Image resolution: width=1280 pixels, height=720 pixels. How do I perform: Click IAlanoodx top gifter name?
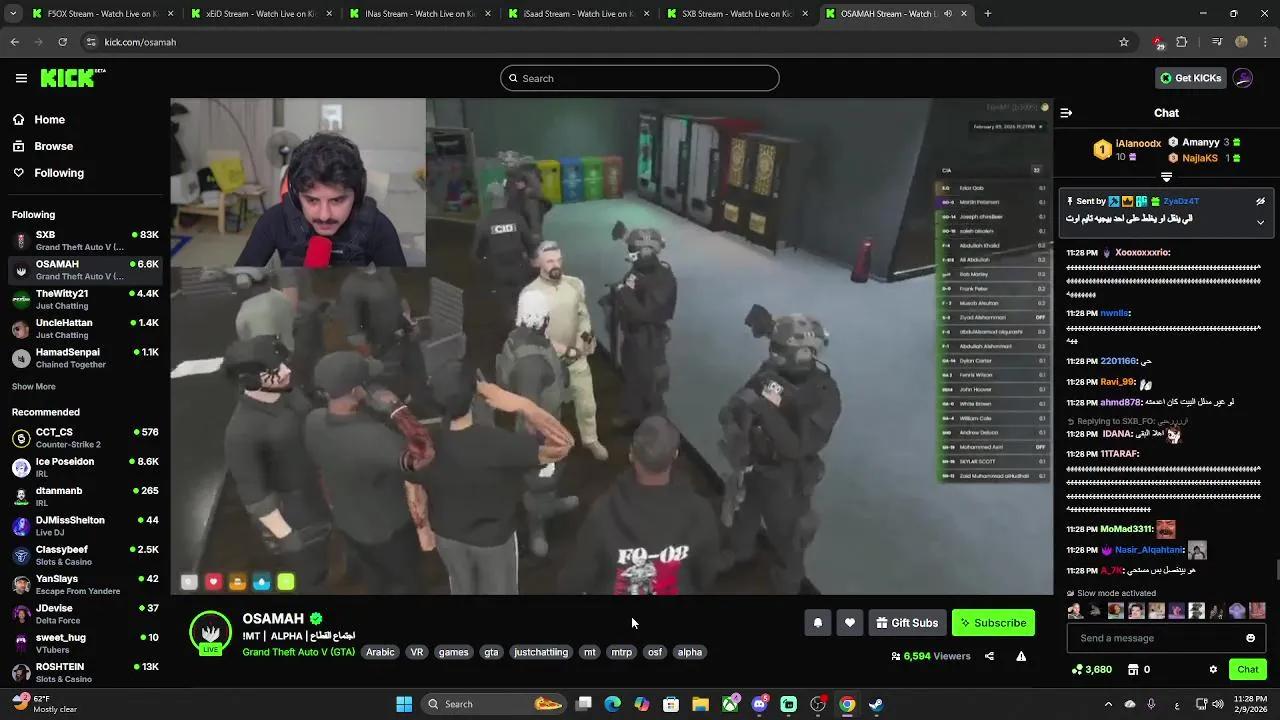(1138, 144)
